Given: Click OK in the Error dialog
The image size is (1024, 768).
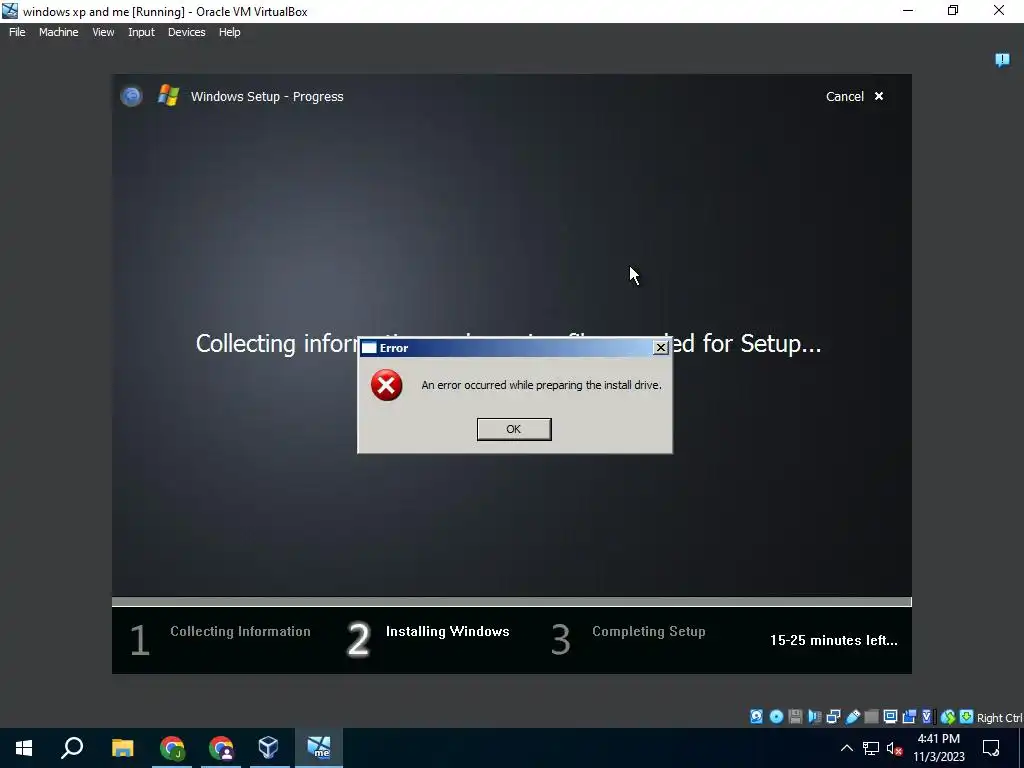Looking at the screenshot, I should [x=514, y=429].
